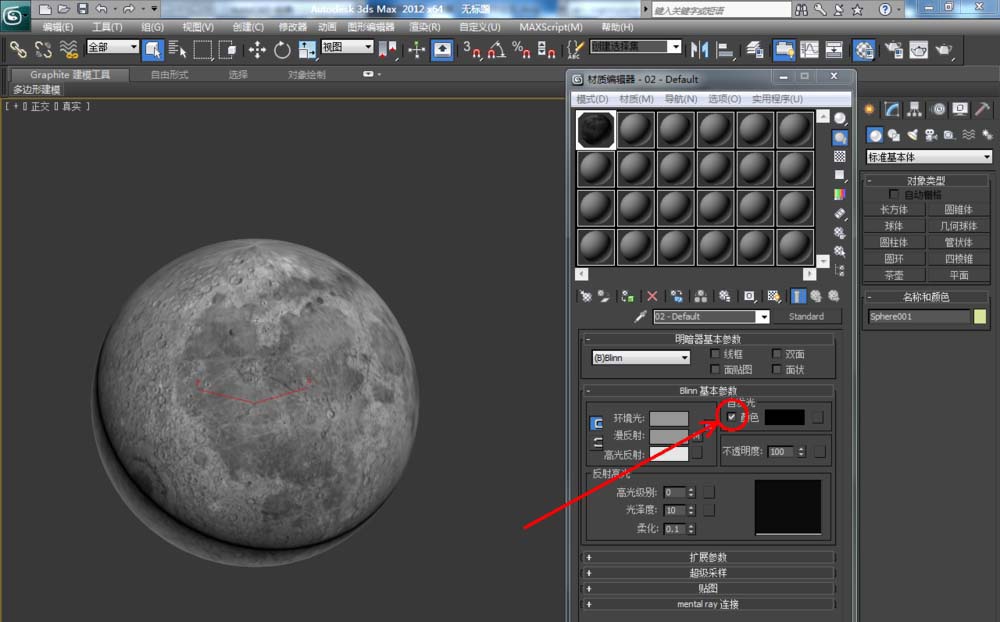Enable the 线框 wireframe checkbox

click(x=715, y=354)
